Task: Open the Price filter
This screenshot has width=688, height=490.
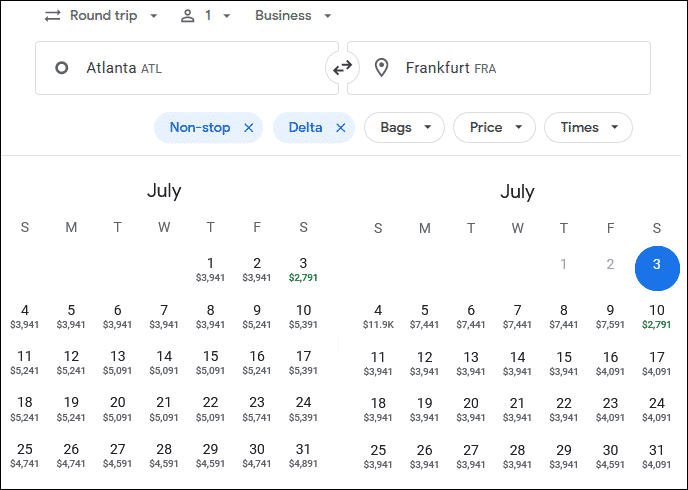Action: 494,128
